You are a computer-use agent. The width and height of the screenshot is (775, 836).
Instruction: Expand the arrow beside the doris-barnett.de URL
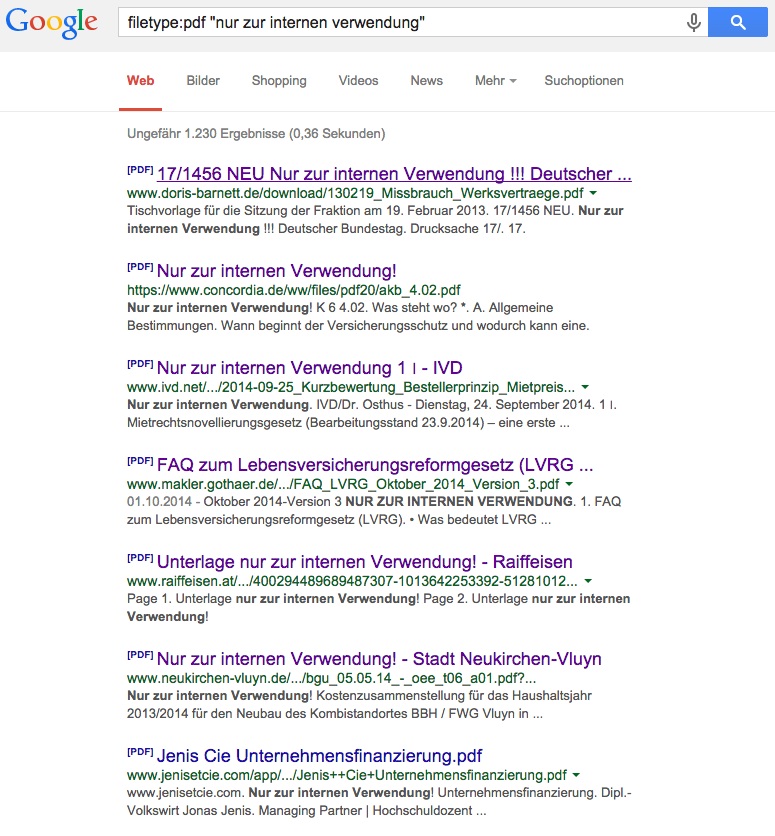[594, 193]
